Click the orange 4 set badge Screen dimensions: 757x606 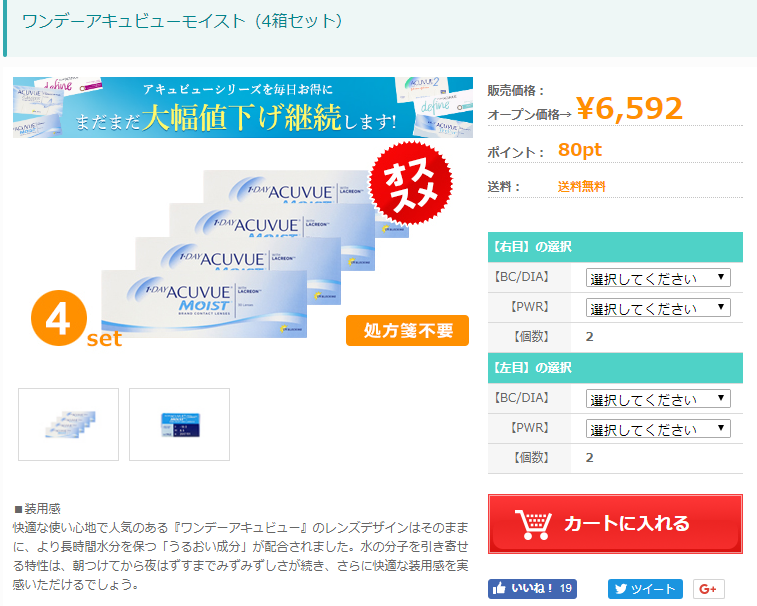(x=75, y=320)
